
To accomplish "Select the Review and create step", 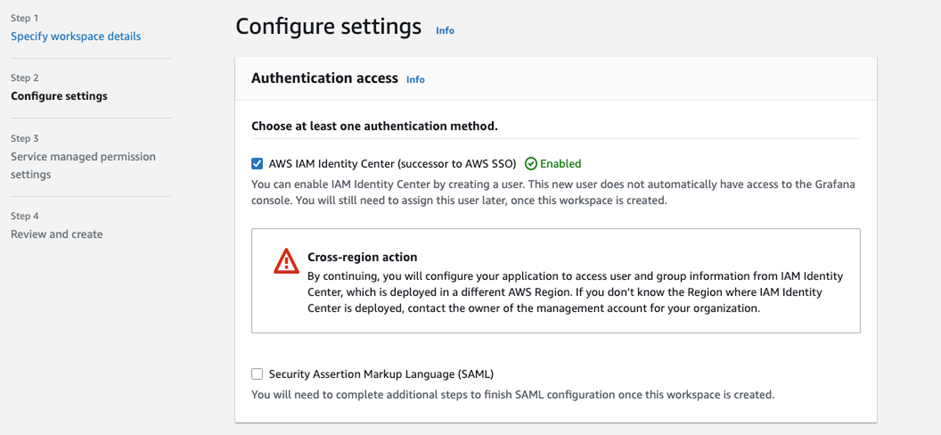I will point(56,234).
